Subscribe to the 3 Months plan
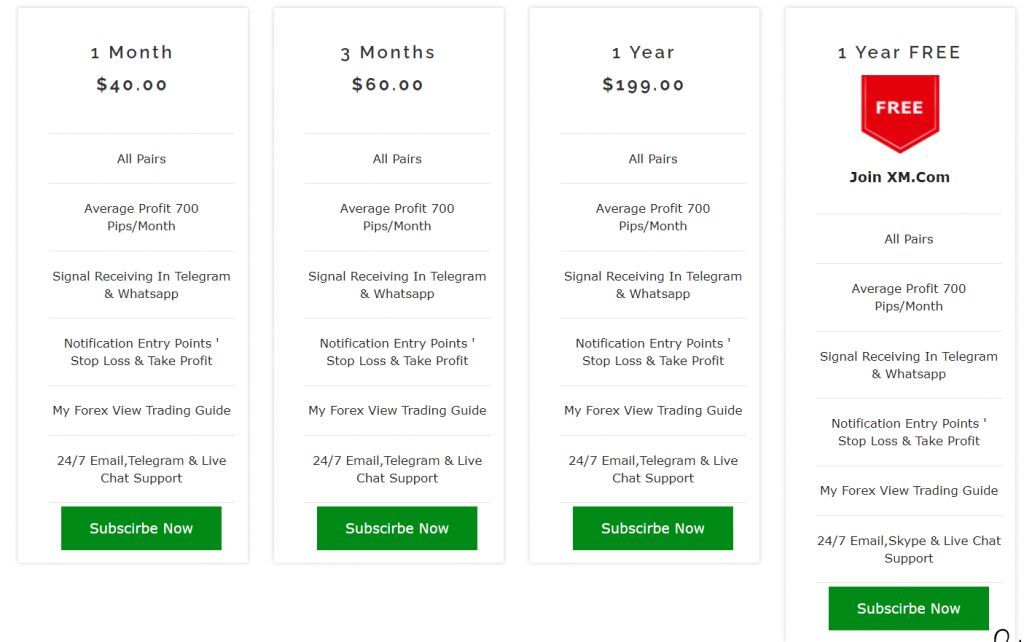Image resolution: width=1024 pixels, height=642 pixels. coord(397,528)
